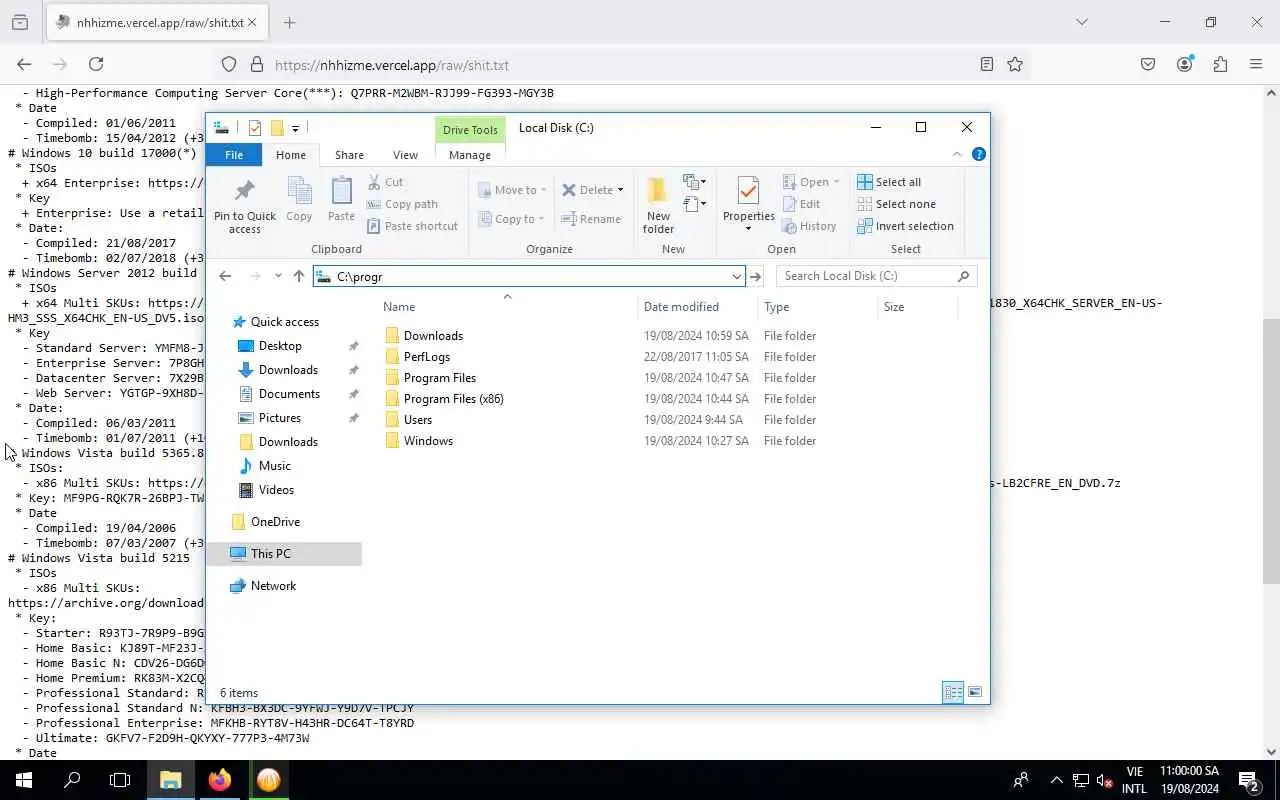
Task: Select the Windows folder
Action: (428, 441)
